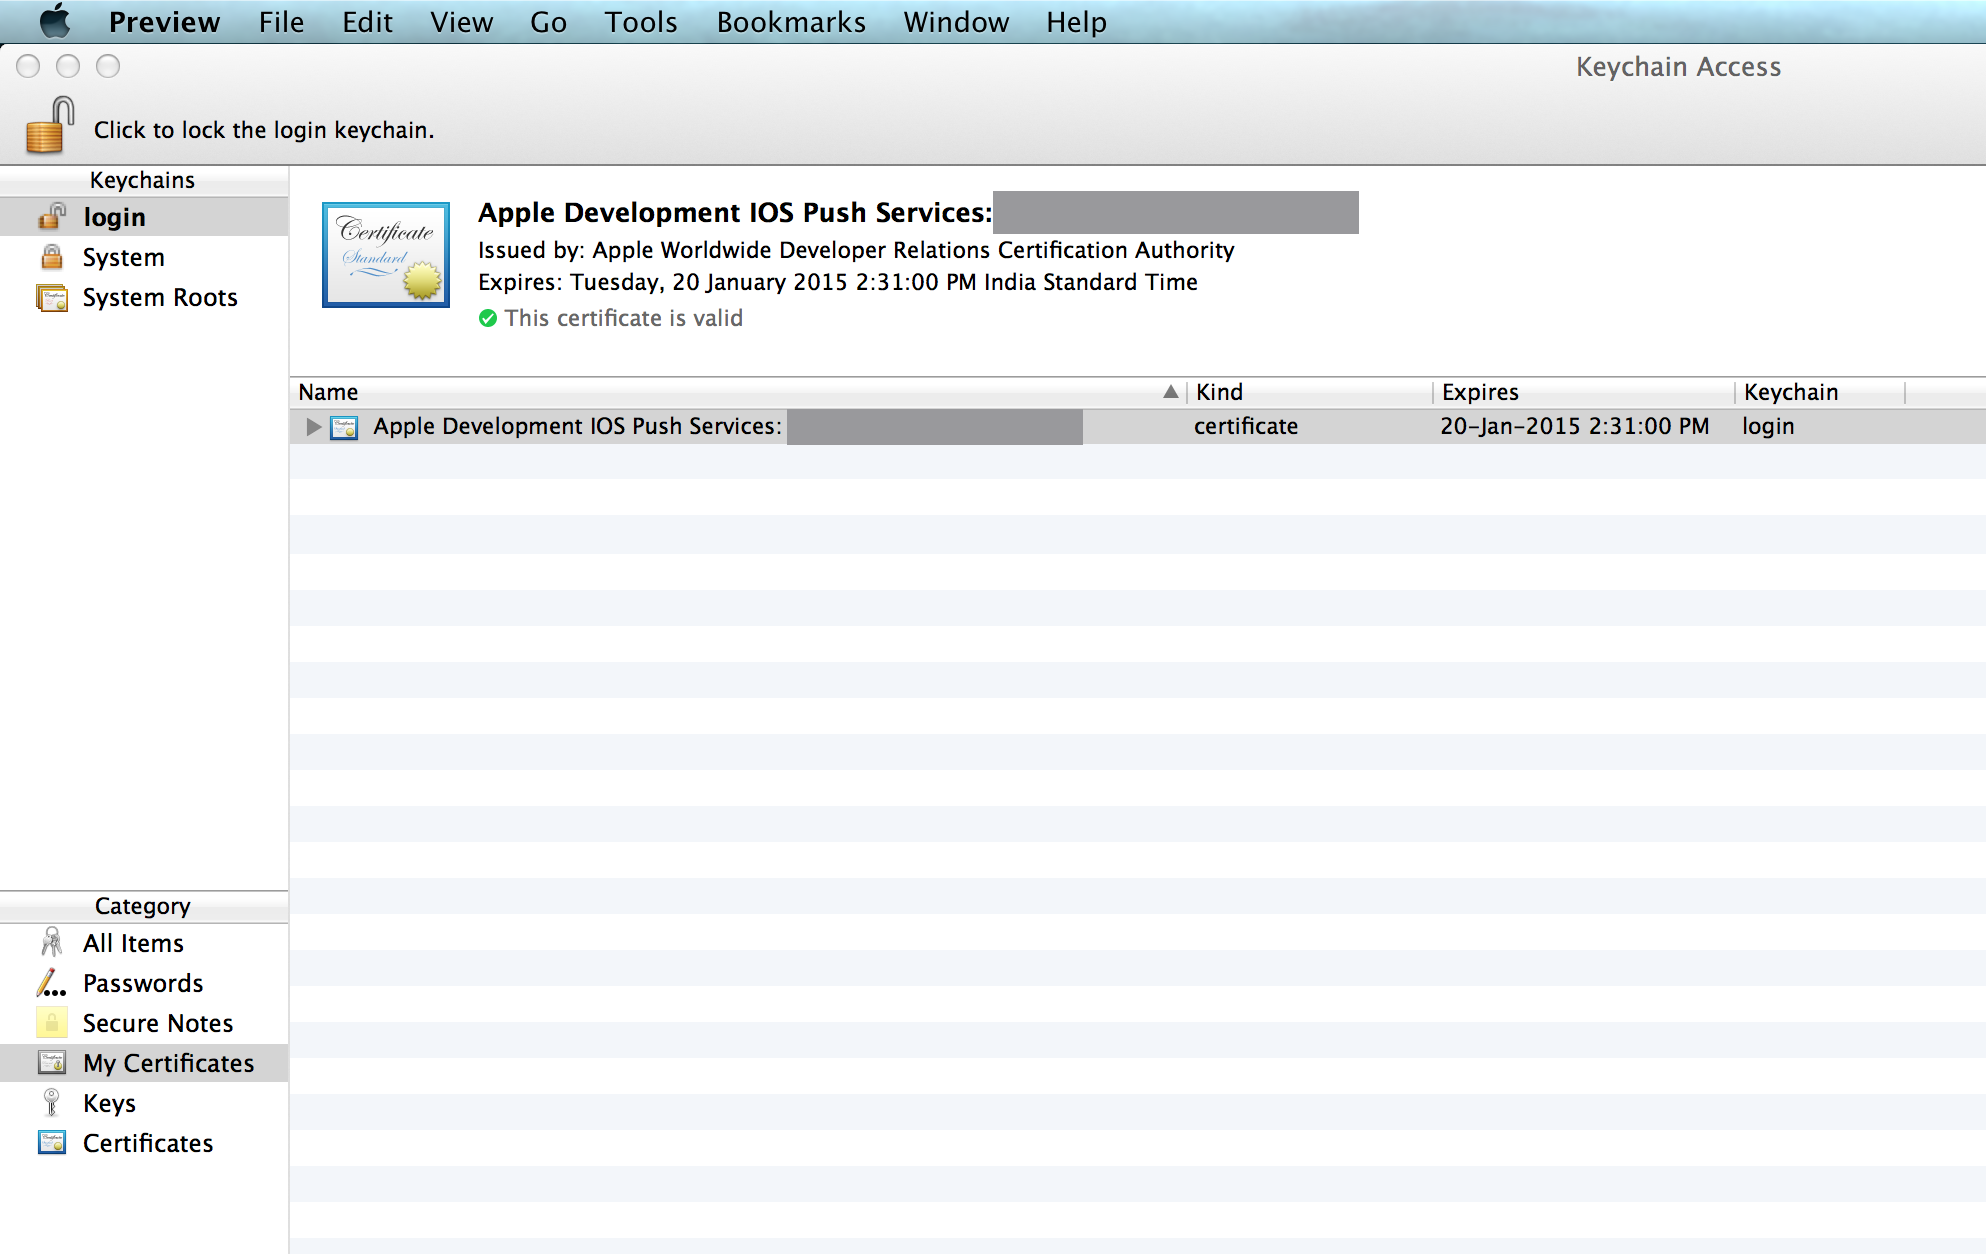The width and height of the screenshot is (1986, 1254).
Task: Sort by the Kind column header
Action: tap(1310, 392)
